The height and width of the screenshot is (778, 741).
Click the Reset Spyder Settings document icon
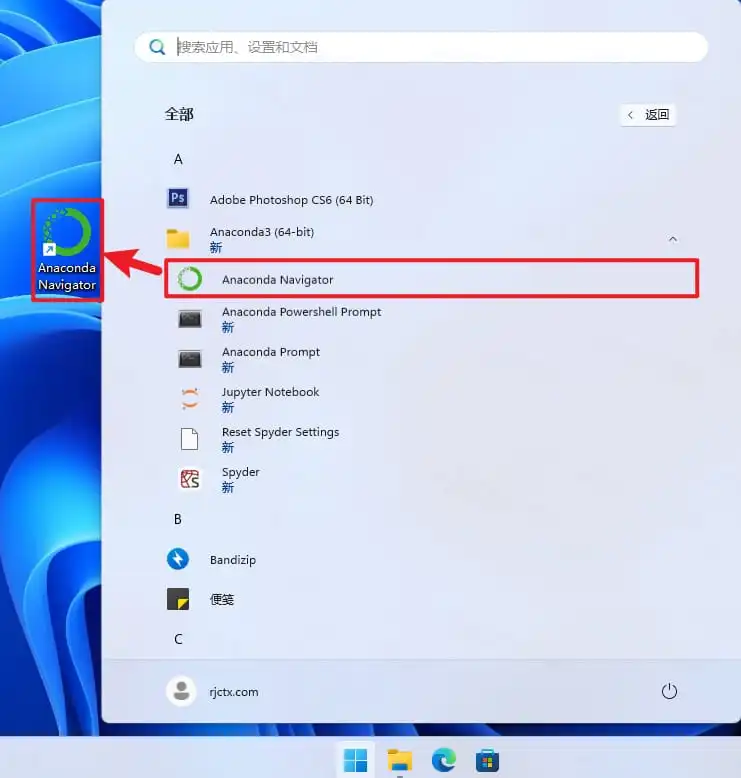click(190, 439)
